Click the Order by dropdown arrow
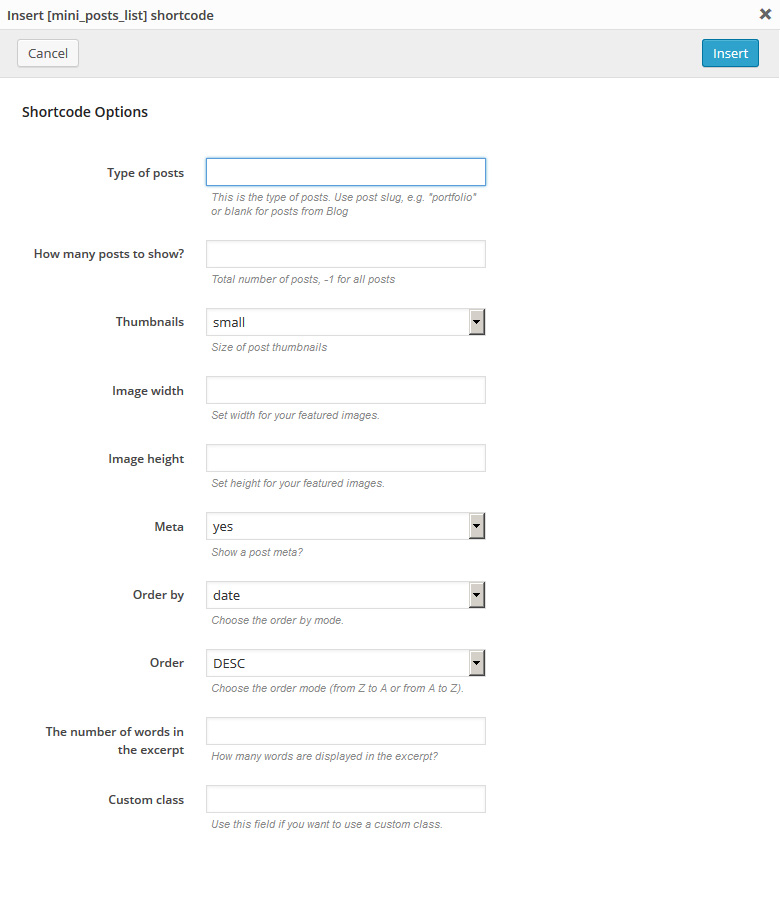 477,595
